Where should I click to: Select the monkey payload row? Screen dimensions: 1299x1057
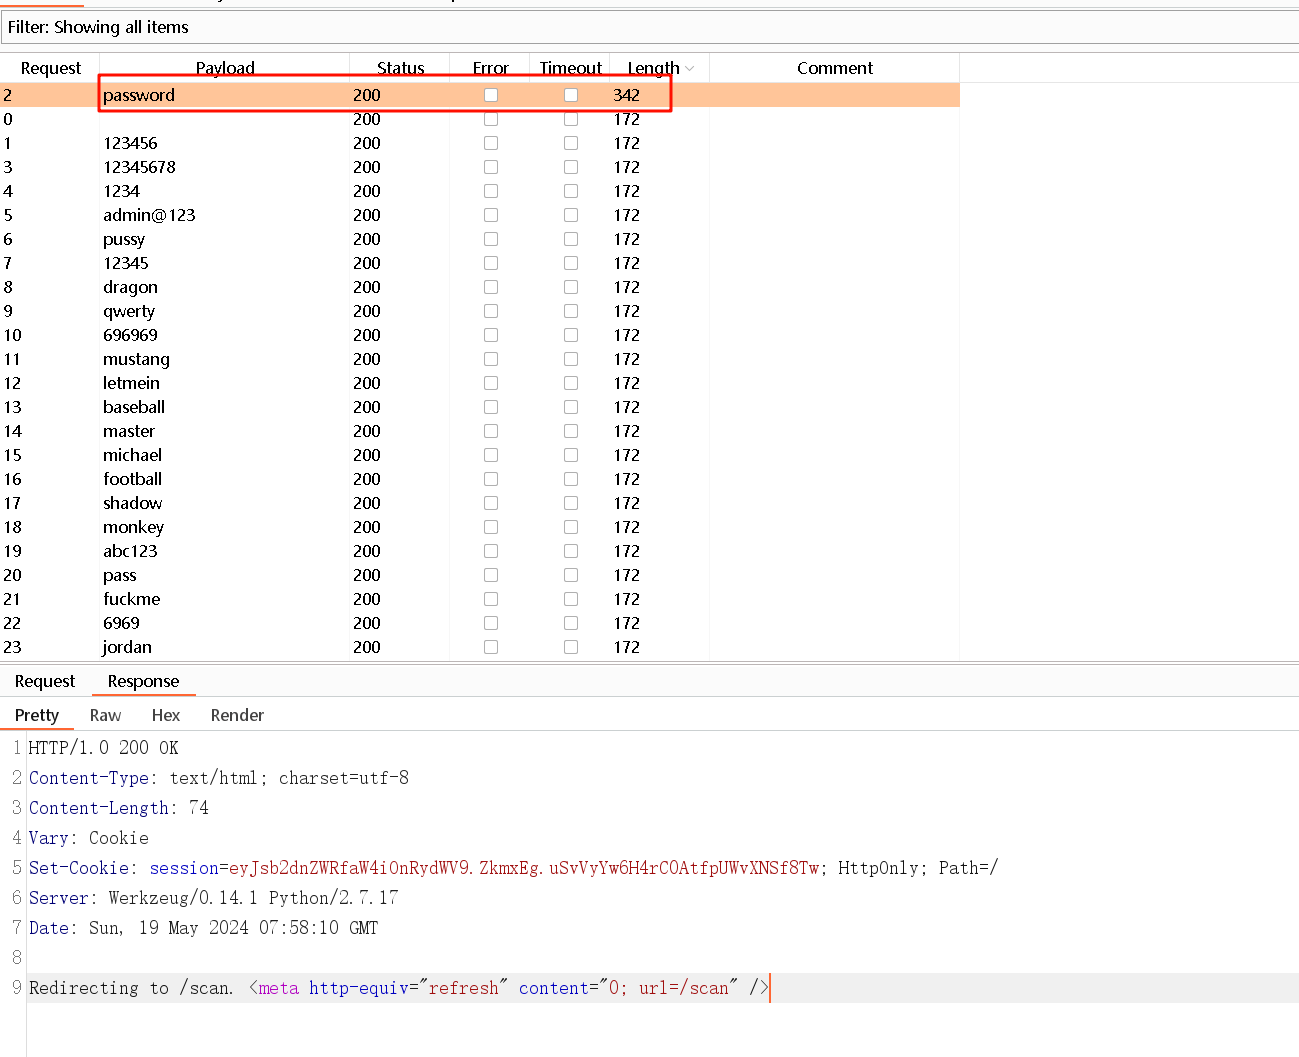coord(480,527)
